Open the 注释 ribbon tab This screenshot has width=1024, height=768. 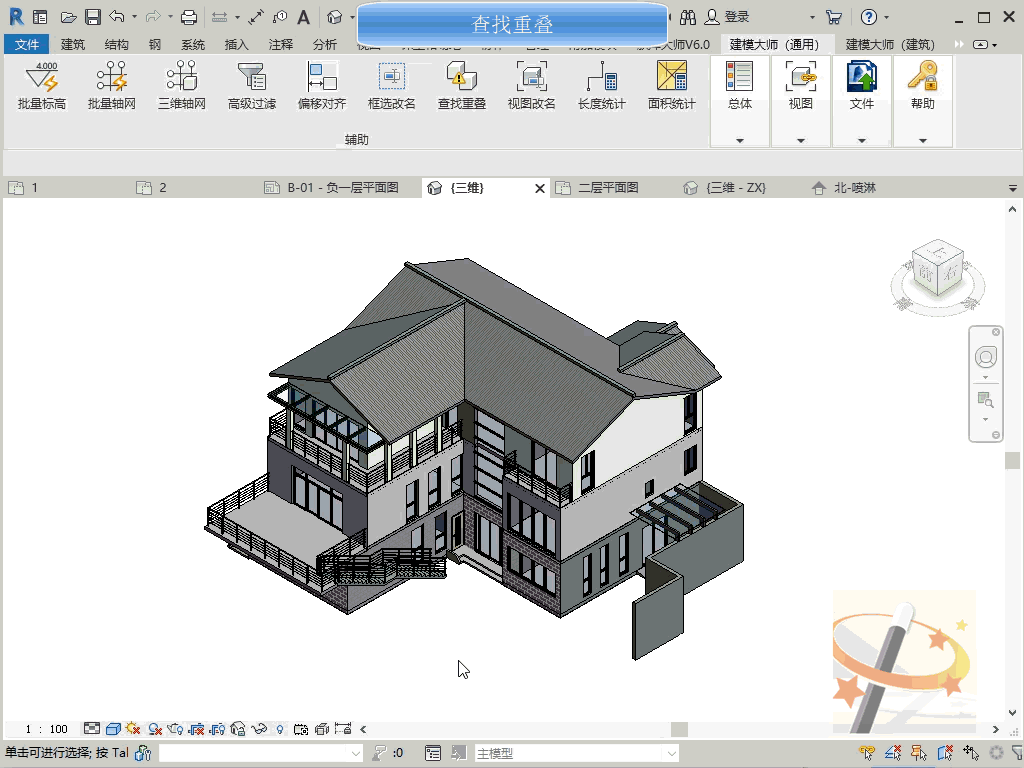(x=281, y=44)
